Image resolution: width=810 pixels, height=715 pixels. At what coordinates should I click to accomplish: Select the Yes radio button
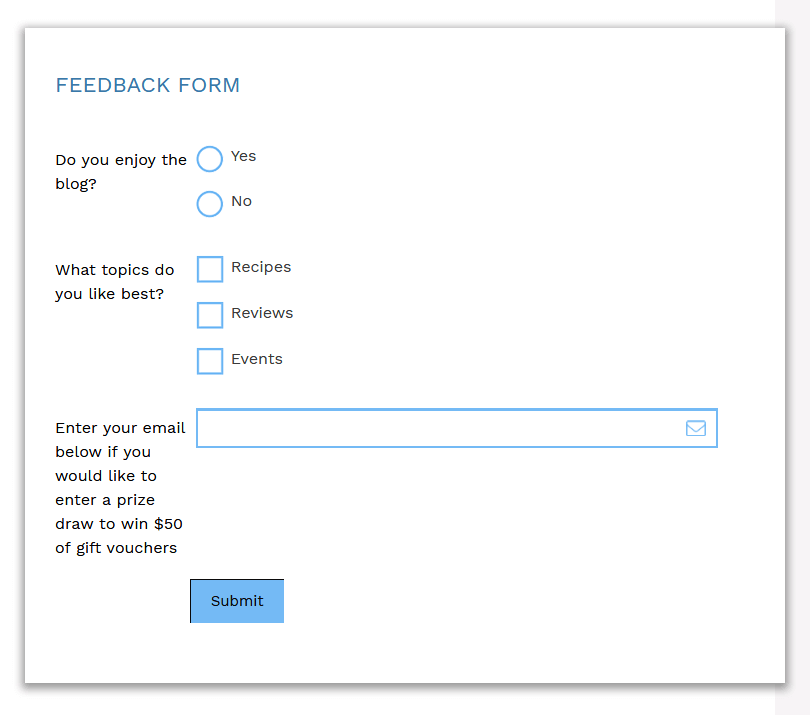(x=210, y=159)
